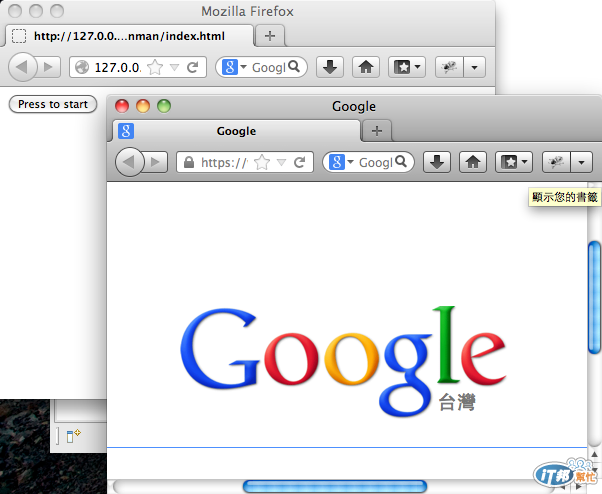Click the padlock security icon in the Google window
This screenshot has height=494, width=602.
189,162
